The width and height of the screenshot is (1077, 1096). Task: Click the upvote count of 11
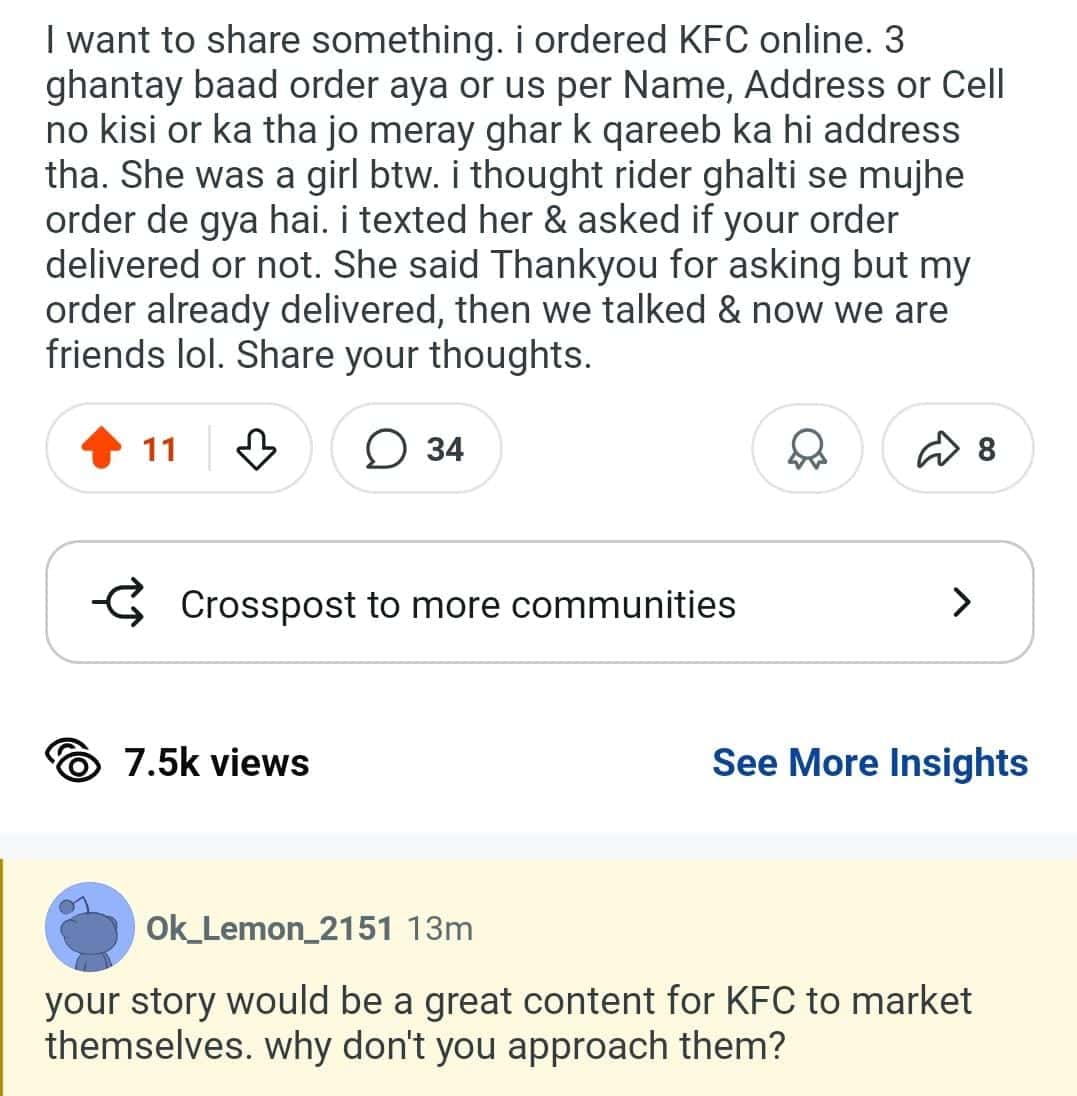pos(159,450)
